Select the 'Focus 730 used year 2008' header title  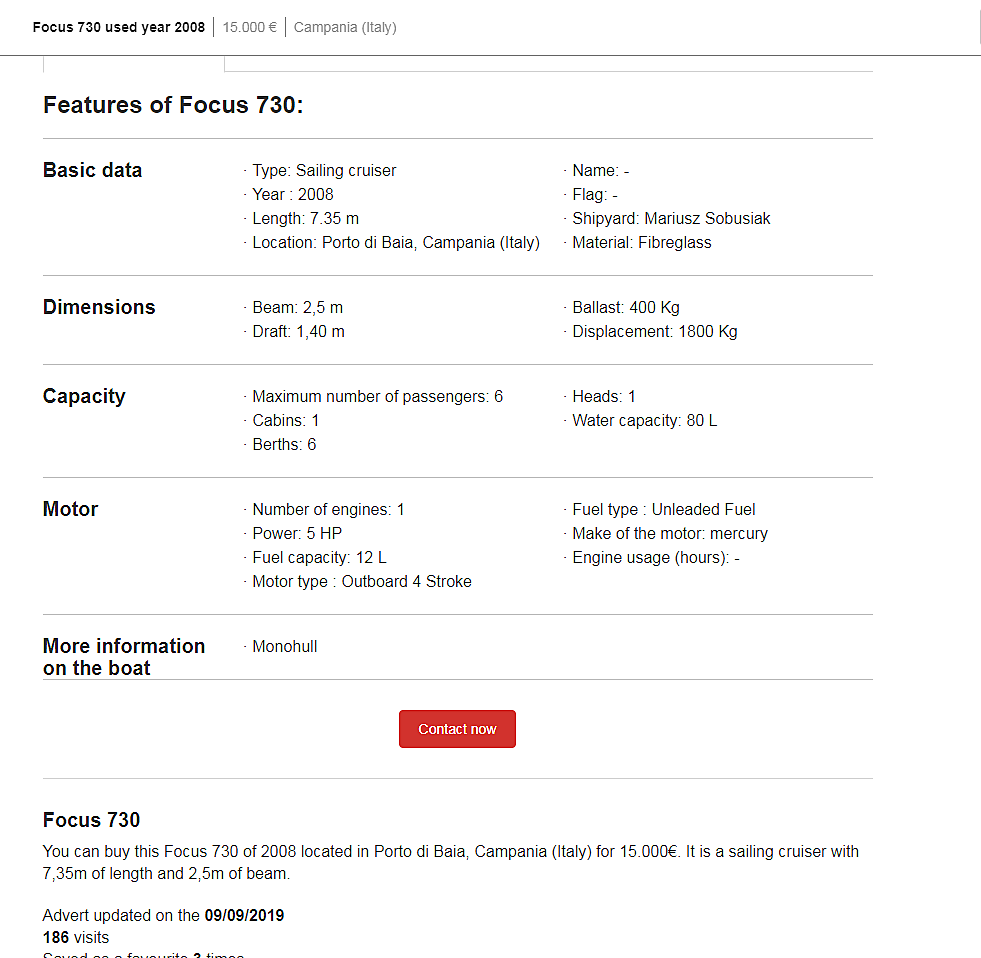(119, 28)
